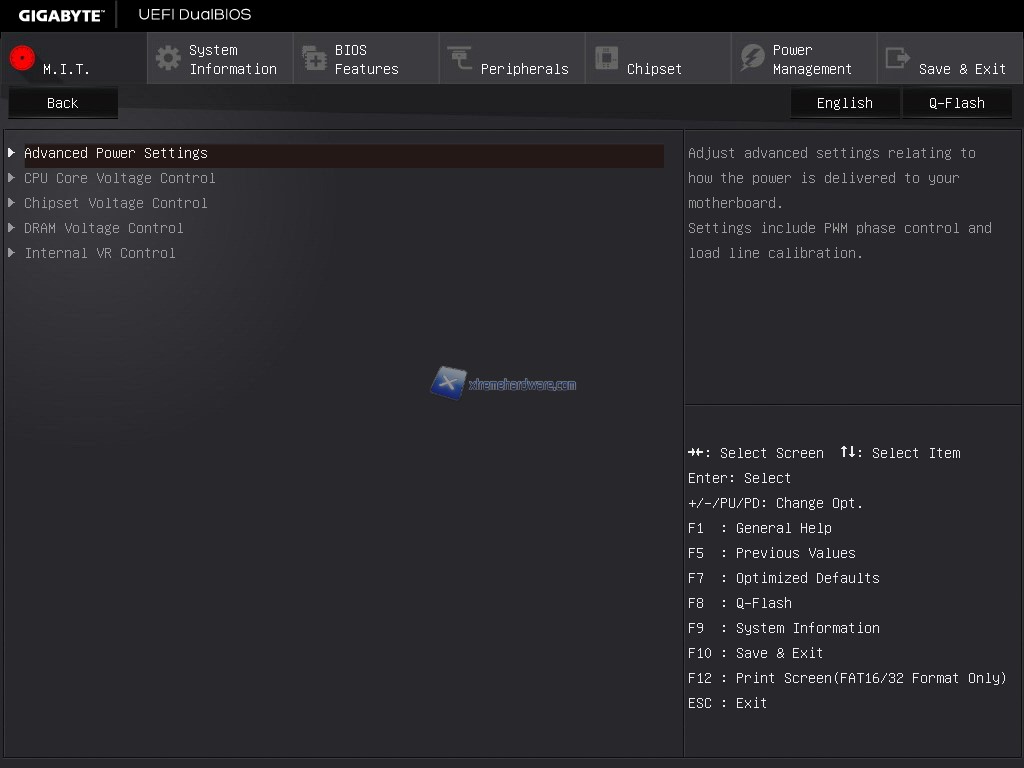
Task: Click the Power Management lightning icon
Action: [752, 58]
